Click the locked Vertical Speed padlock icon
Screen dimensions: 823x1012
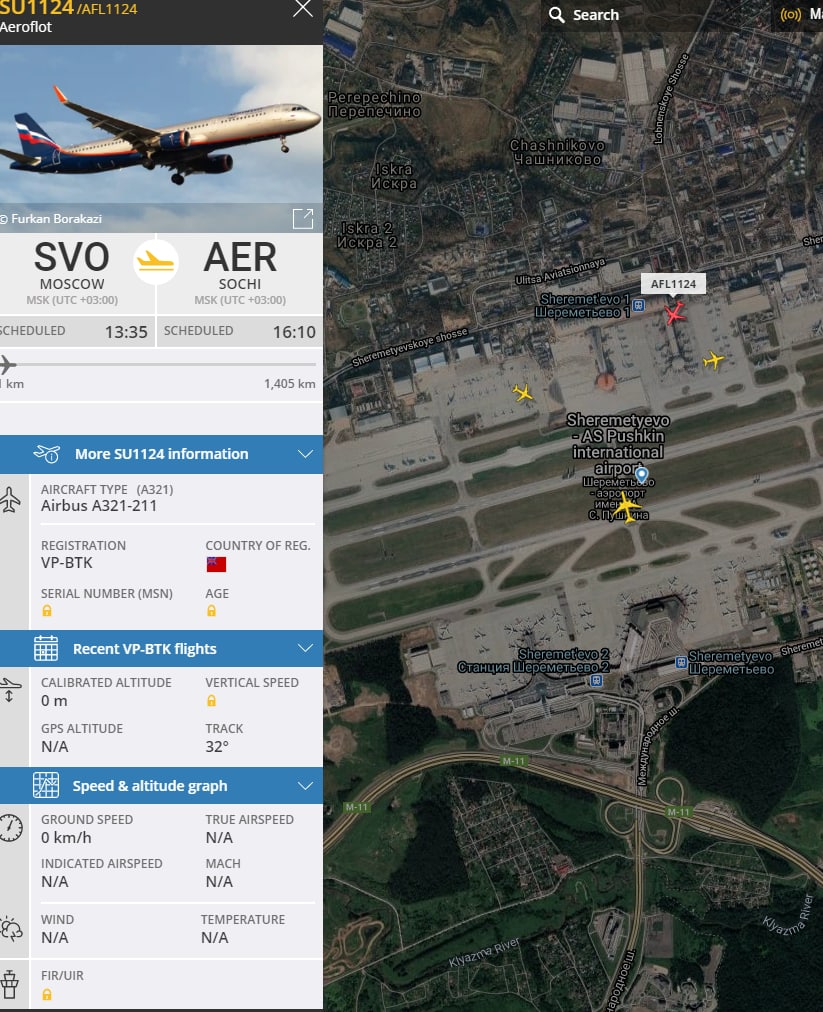(x=211, y=700)
